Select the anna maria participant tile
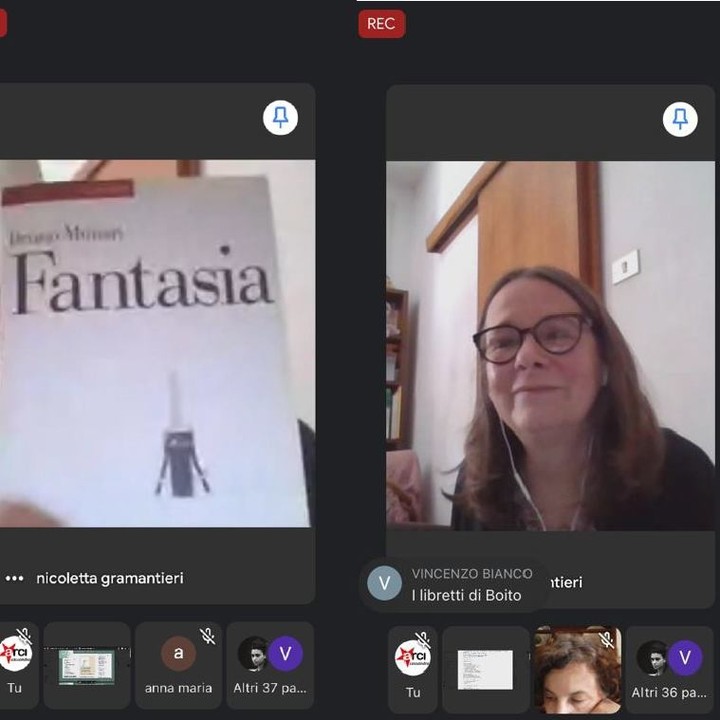The image size is (720, 720). pos(178,665)
